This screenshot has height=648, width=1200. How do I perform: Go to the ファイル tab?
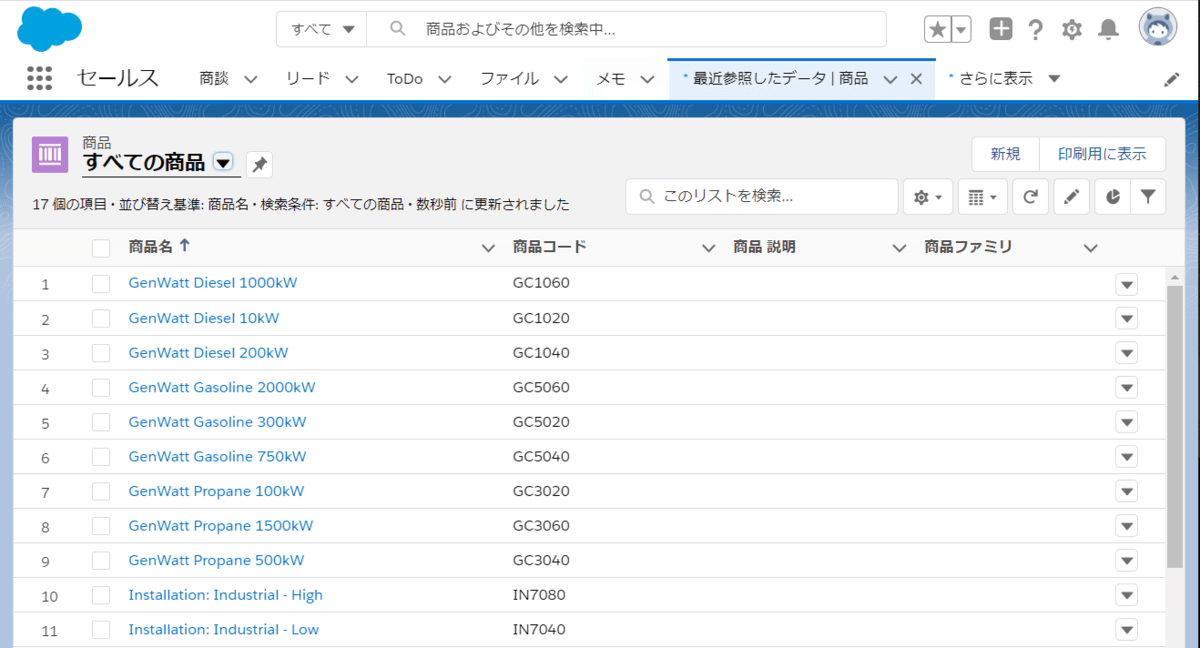[x=509, y=78]
